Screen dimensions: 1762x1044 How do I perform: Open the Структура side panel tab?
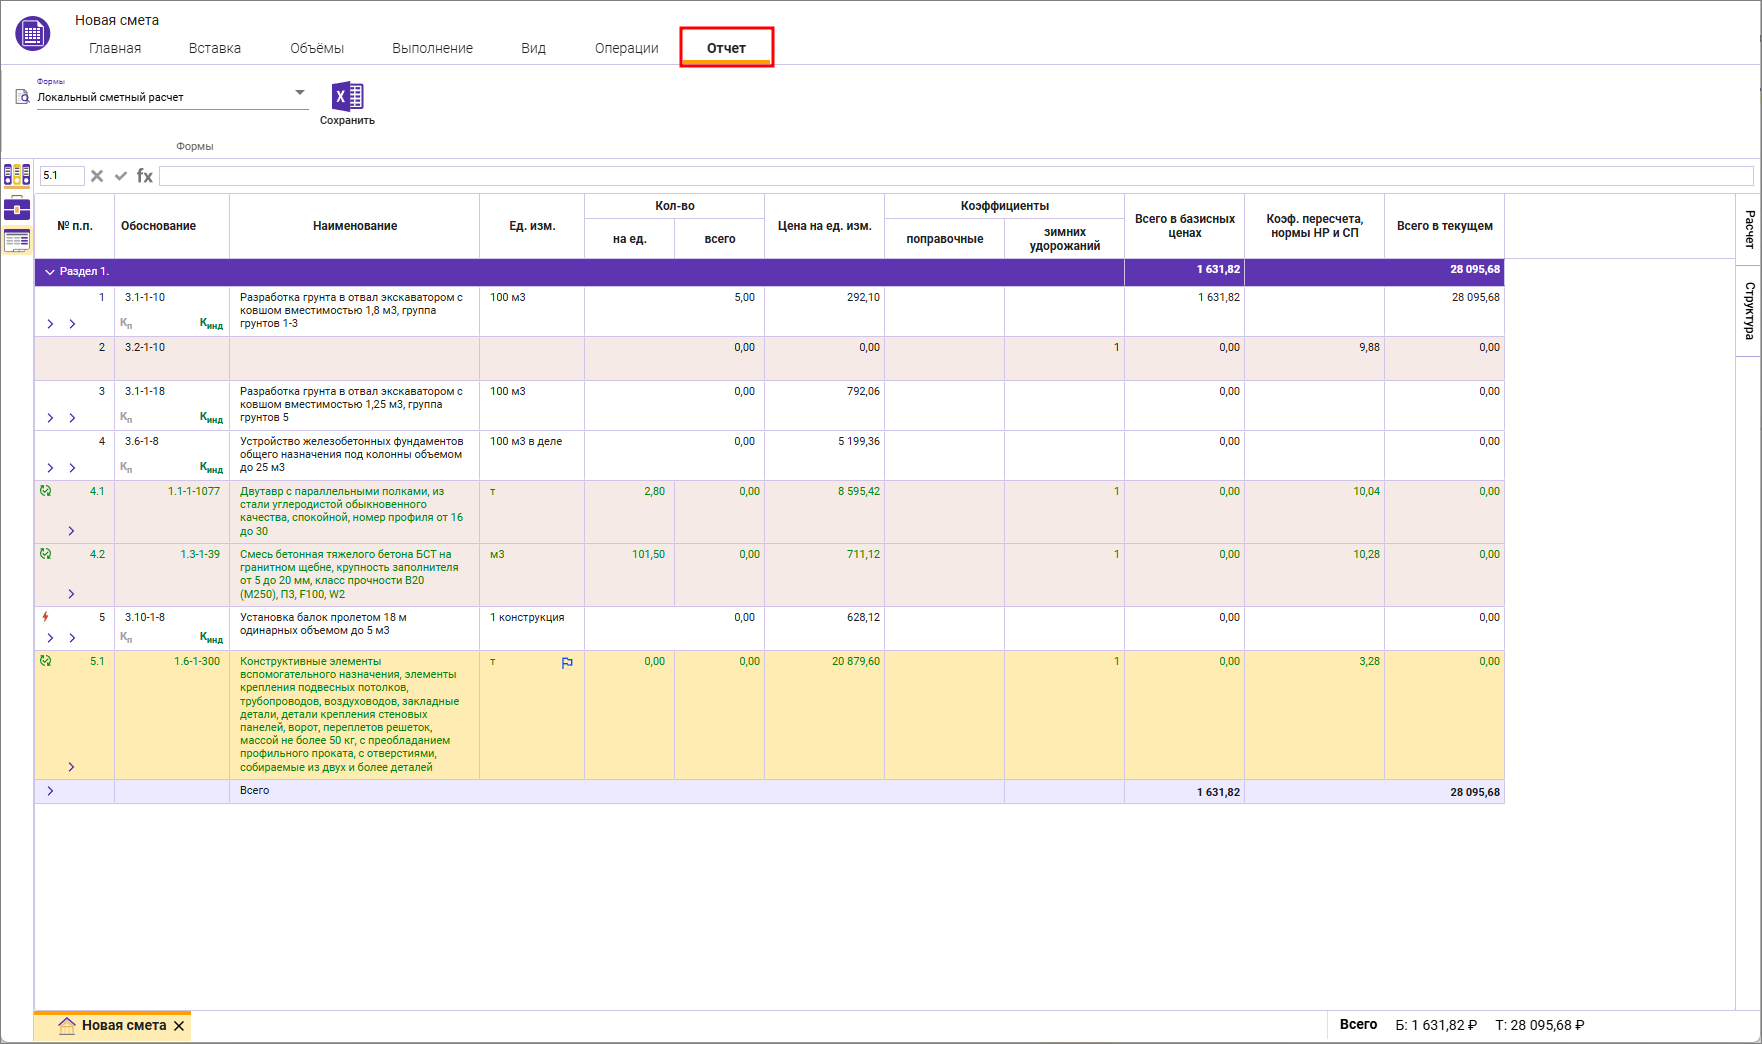tap(1749, 310)
